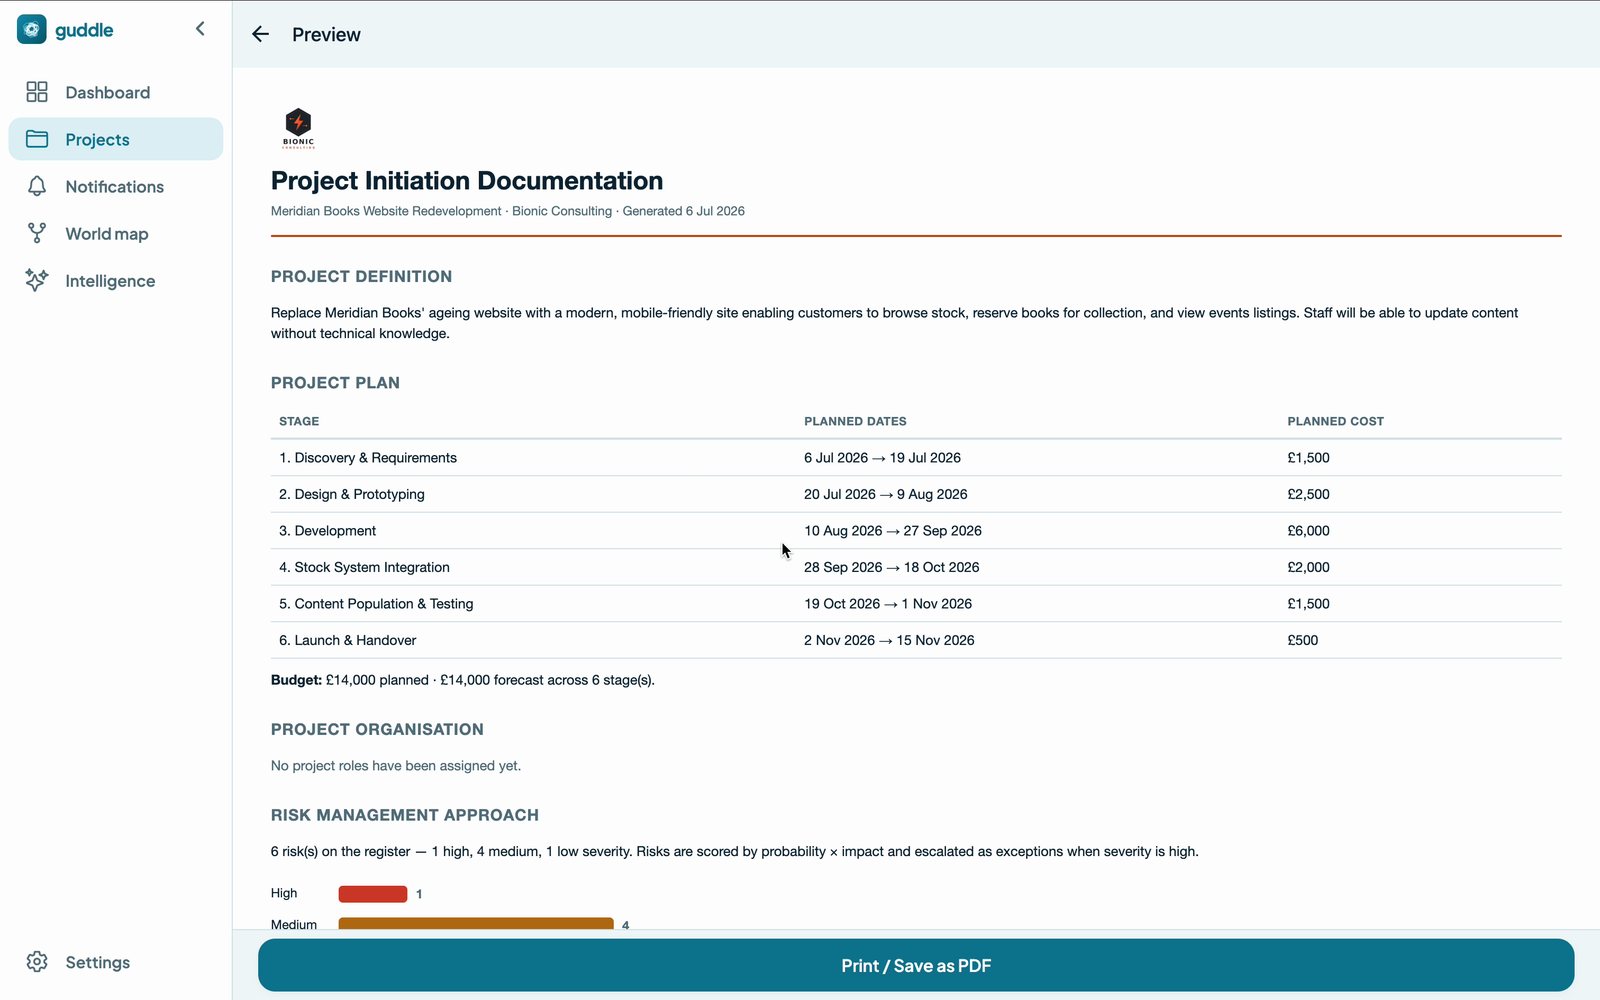Click the Notifications bell icon
1600x1000 pixels.
point(37,186)
